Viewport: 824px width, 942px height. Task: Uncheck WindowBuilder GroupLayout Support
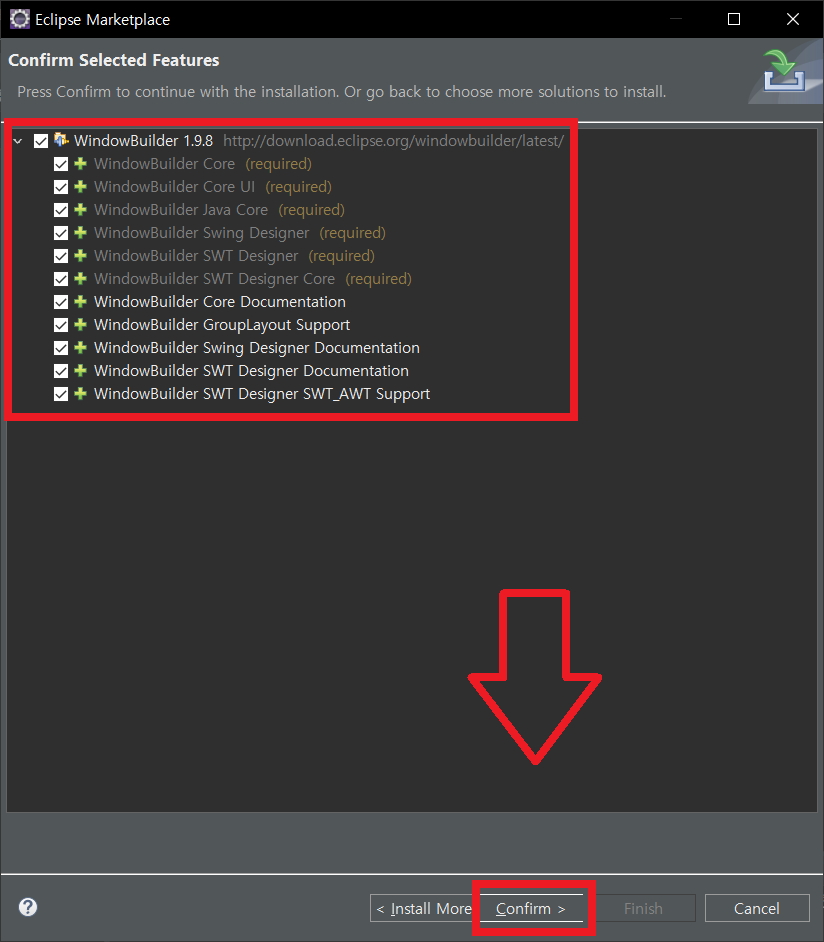pyautogui.click(x=61, y=325)
